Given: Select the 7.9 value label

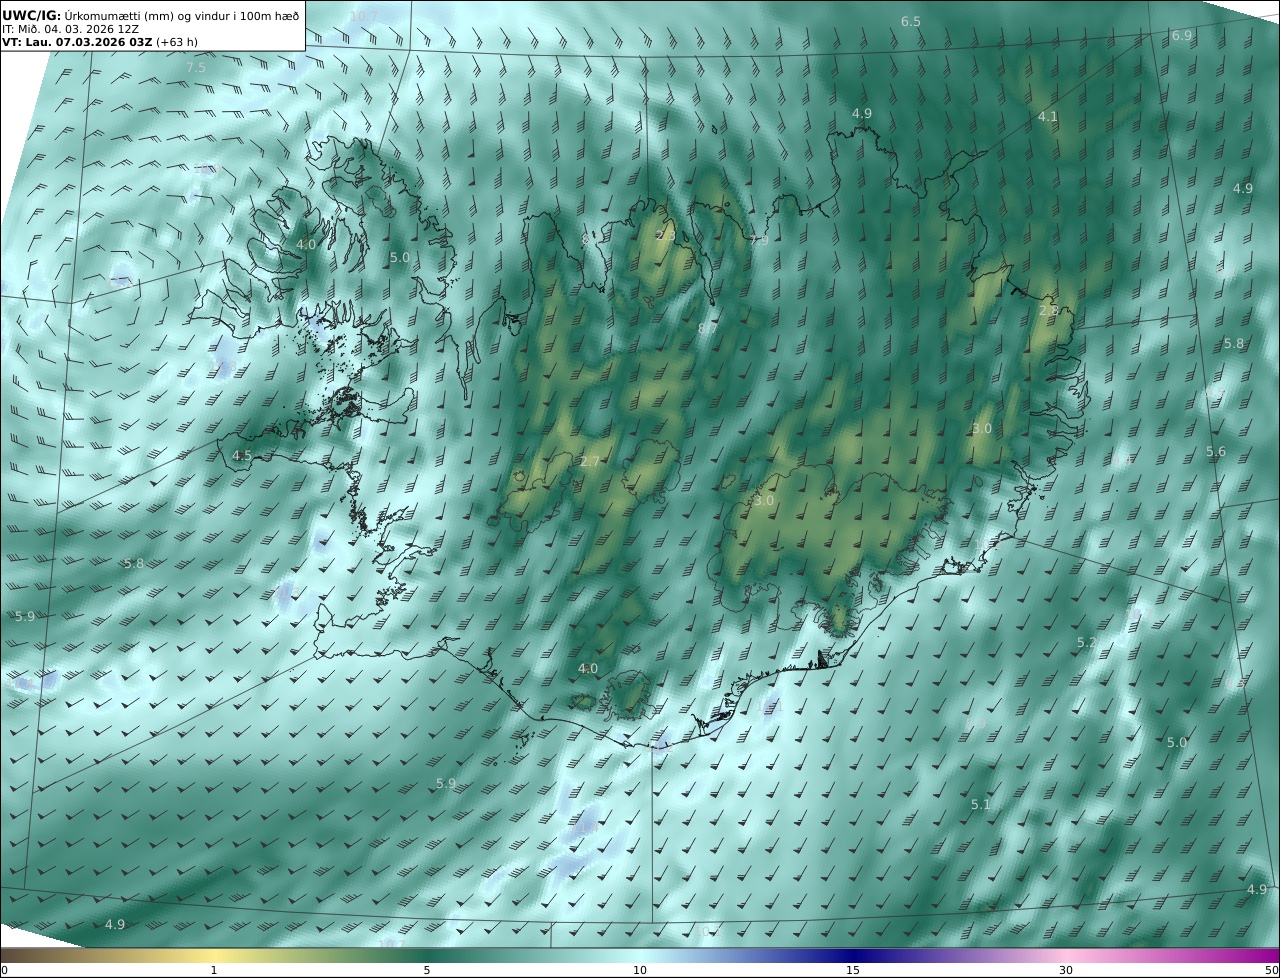Looking at the screenshot, I should [x=759, y=241].
